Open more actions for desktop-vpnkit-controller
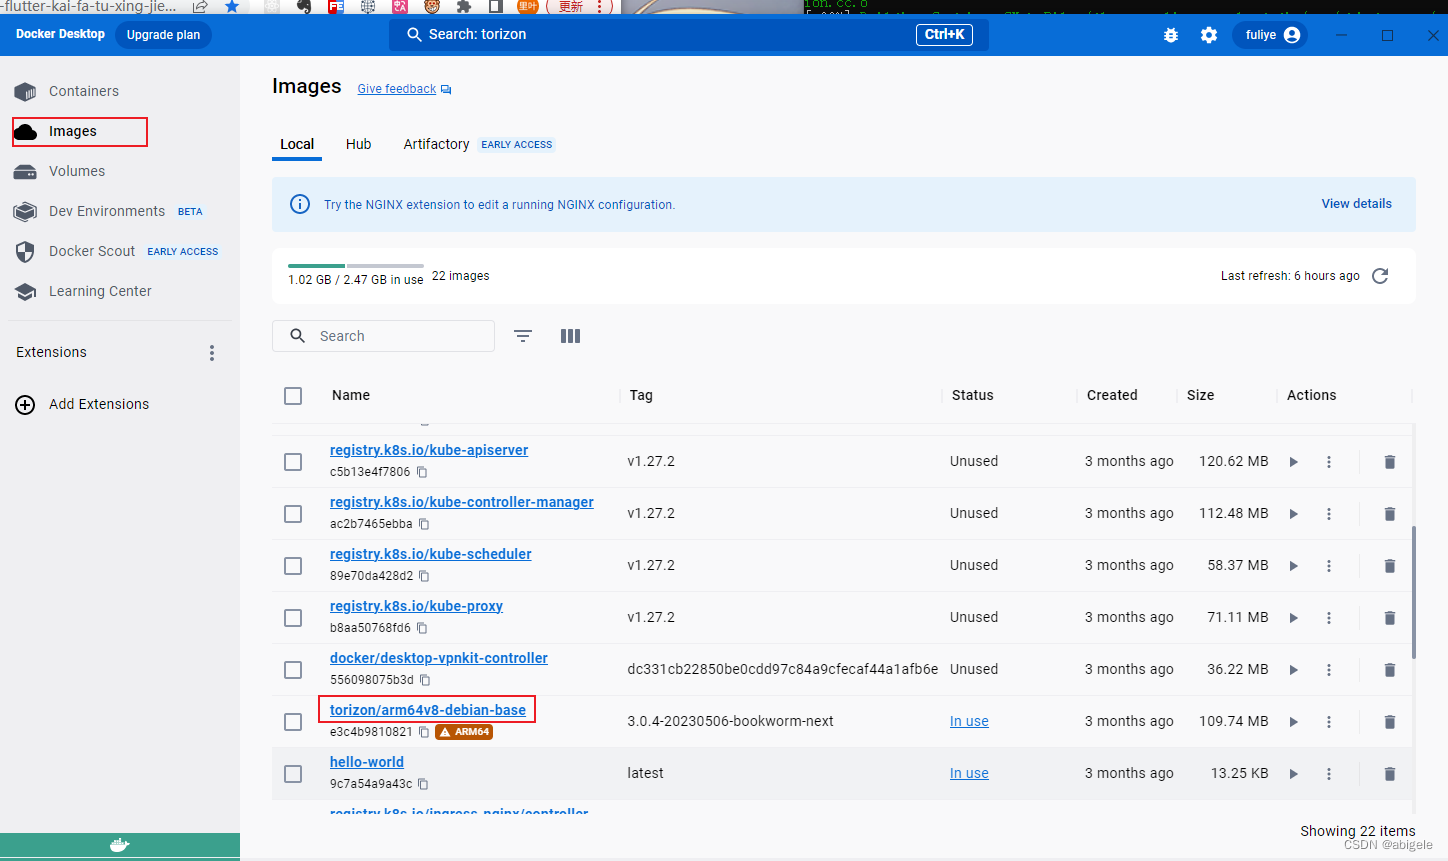Screen dimensions: 1448x861 pyautogui.click(x=1329, y=670)
